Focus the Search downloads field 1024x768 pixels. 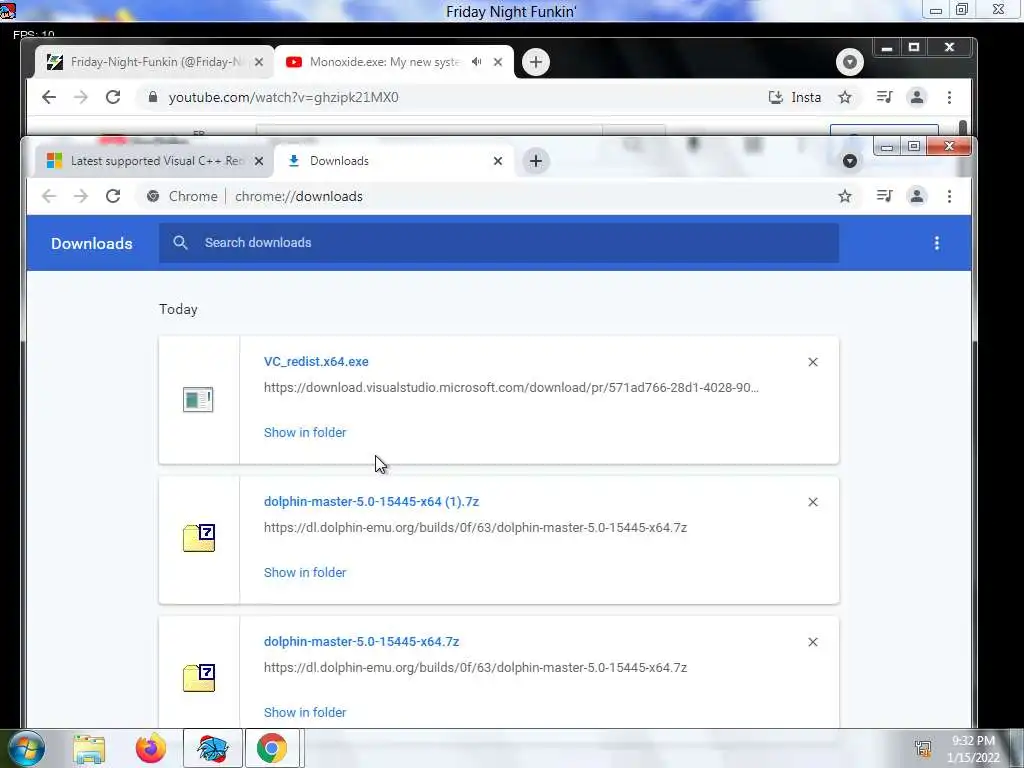tap(499, 243)
